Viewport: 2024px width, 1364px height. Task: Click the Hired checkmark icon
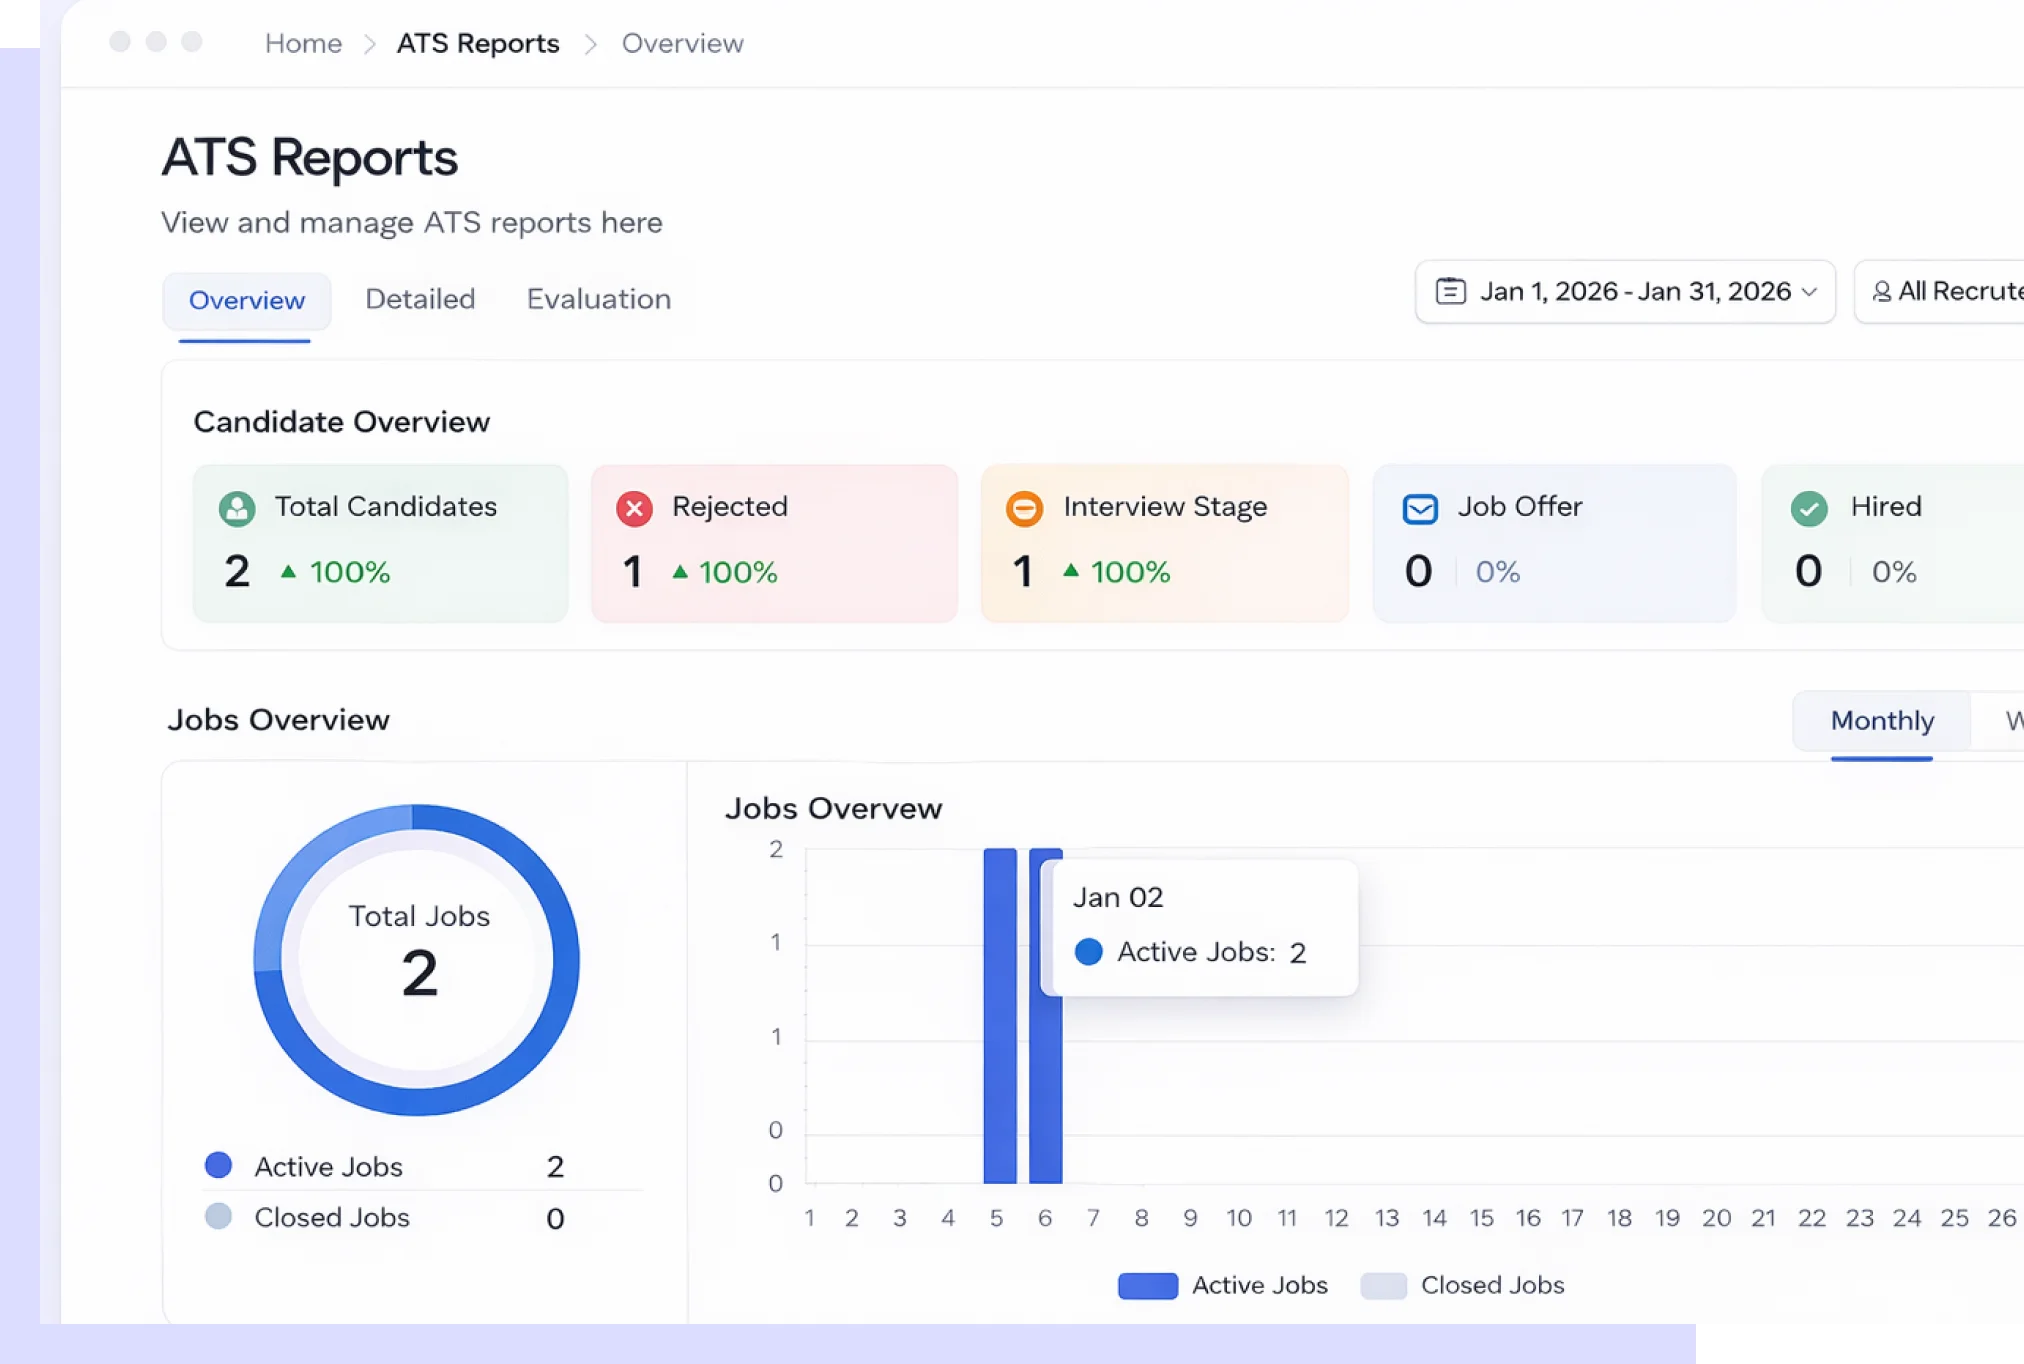1808,509
